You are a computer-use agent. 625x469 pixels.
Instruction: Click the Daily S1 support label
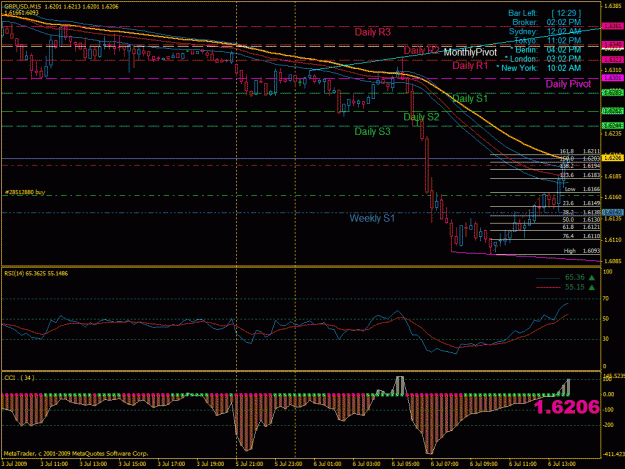point(470,98)
